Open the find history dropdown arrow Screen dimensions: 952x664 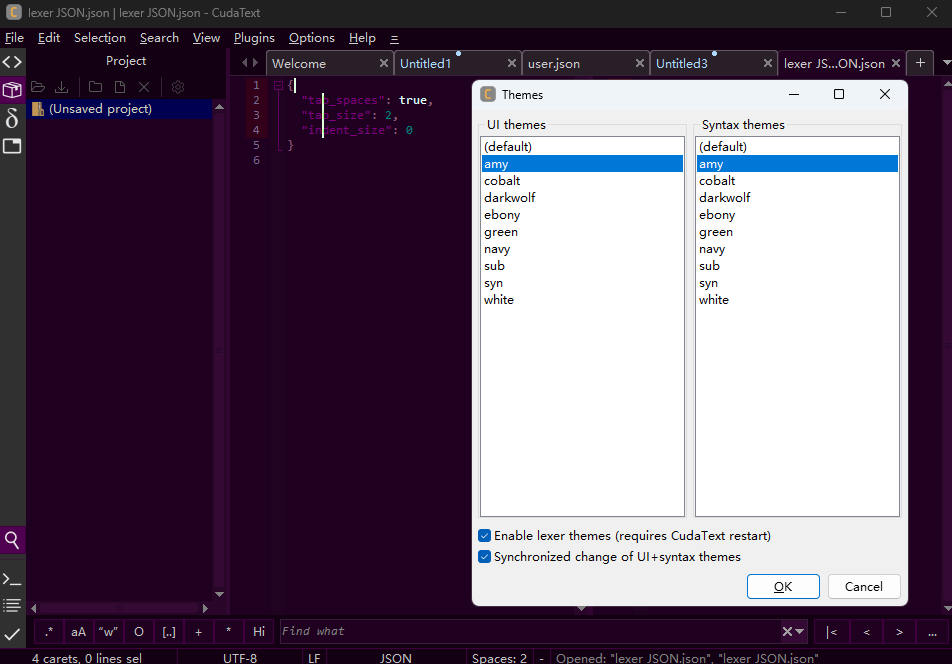pyautogui.click(x=800, y=632)
